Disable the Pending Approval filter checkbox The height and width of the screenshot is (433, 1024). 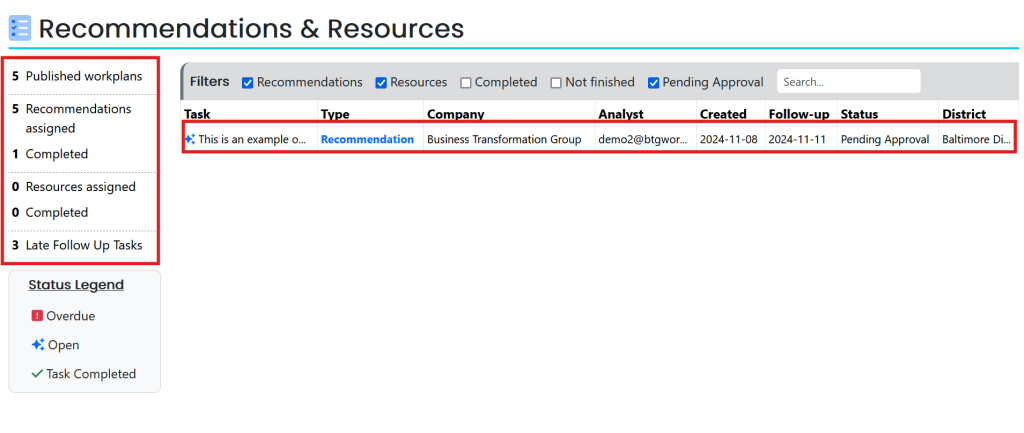coord(654,83)
